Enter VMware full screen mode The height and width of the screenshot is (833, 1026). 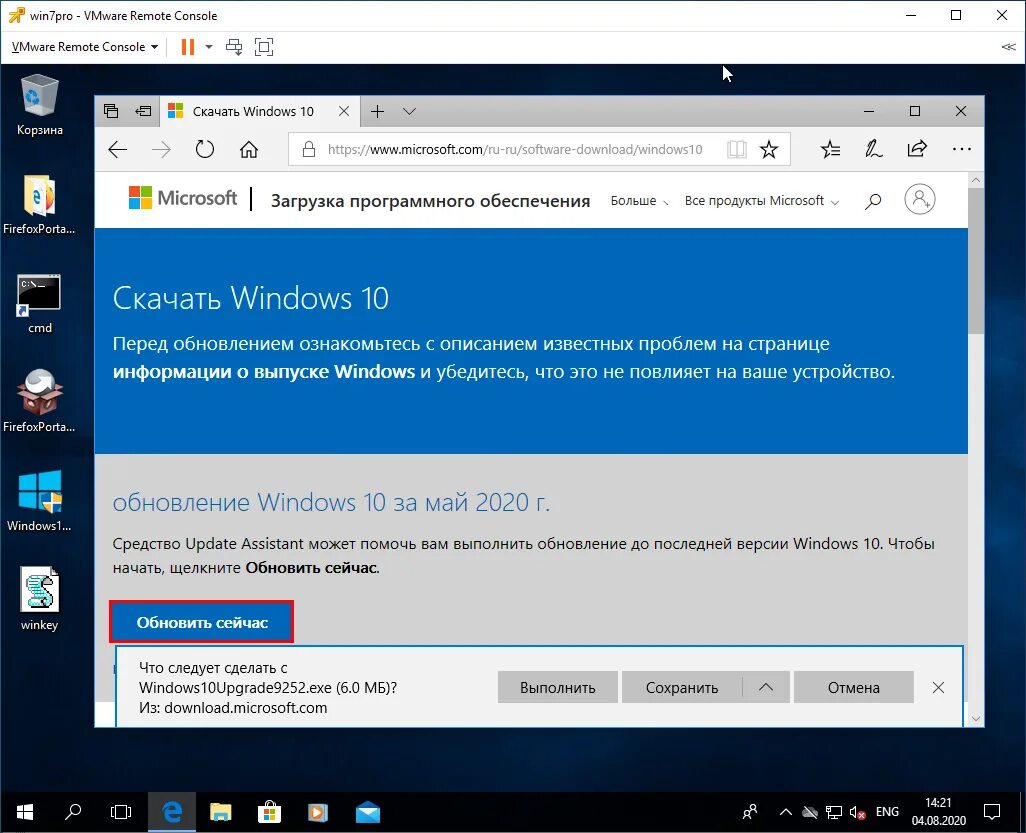[x=264, y=46]
